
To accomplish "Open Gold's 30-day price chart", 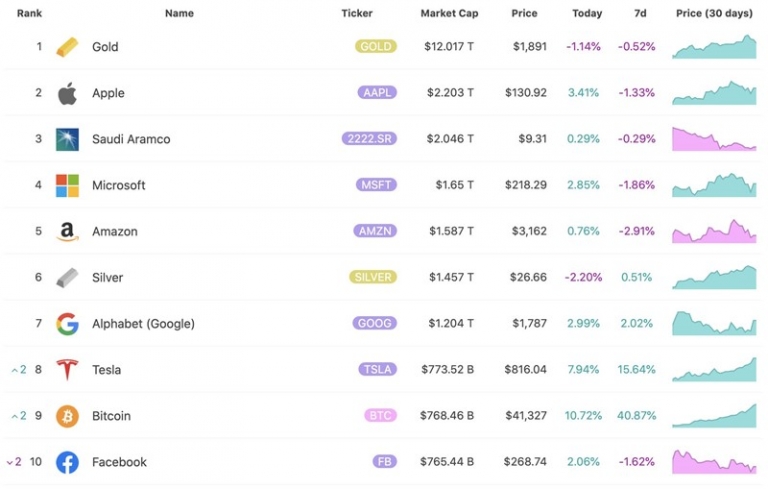I will [714, 47].
